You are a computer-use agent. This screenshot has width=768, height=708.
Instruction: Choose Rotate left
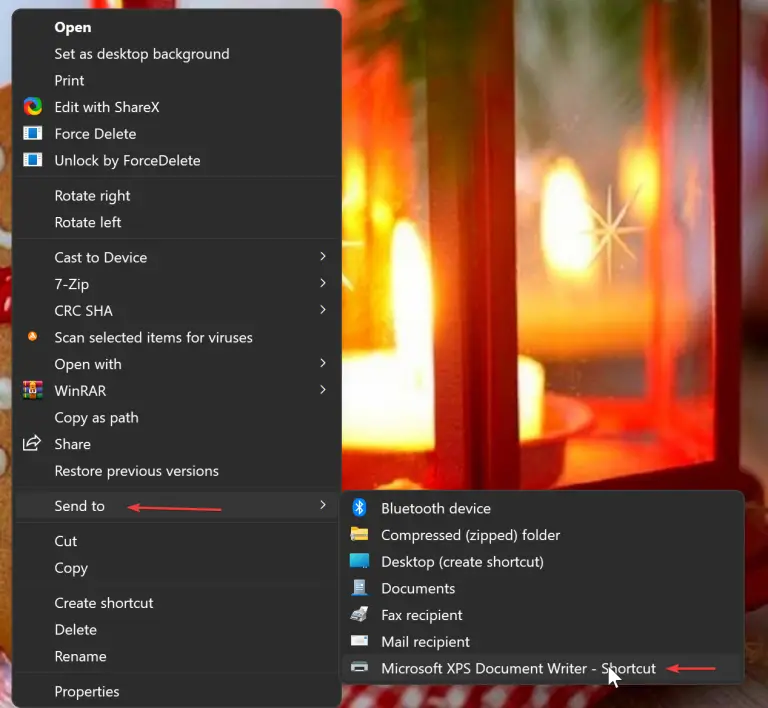(x=177, y=222)
